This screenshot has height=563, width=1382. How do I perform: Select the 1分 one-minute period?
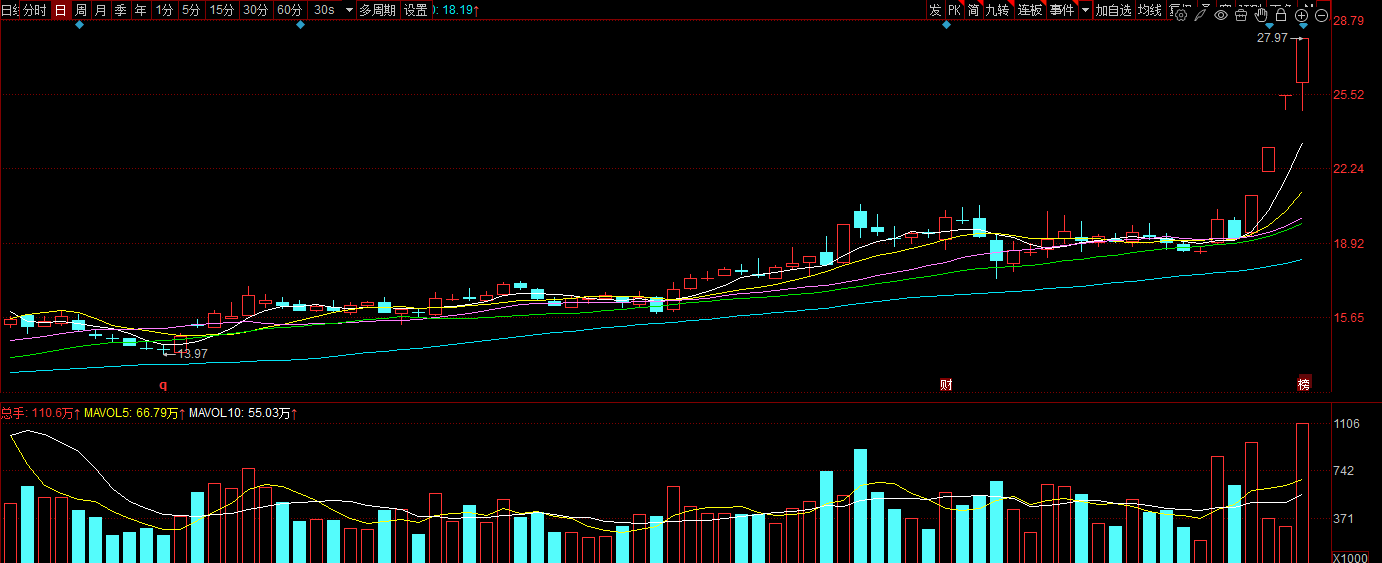pyautogui.click(x=165, y=10)
